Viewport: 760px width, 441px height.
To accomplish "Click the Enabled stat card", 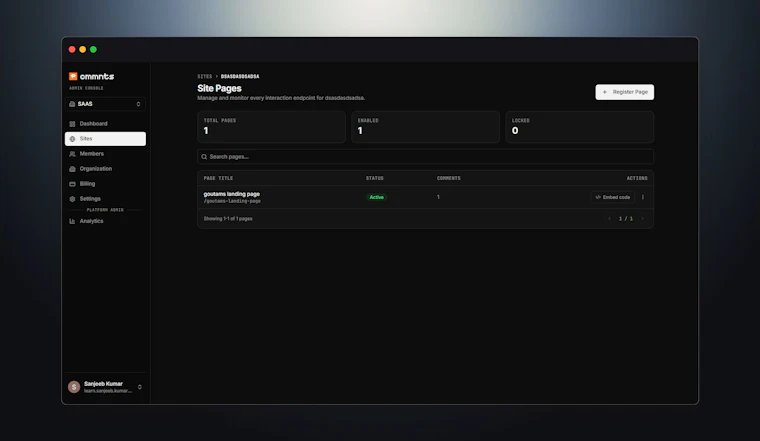I will pos(425,127).
